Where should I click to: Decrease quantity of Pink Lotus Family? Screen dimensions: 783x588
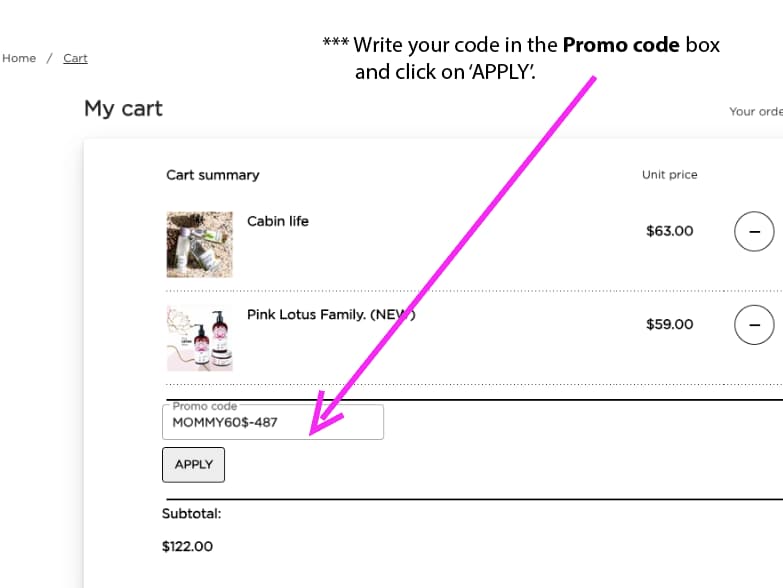(x=754, y=324)
